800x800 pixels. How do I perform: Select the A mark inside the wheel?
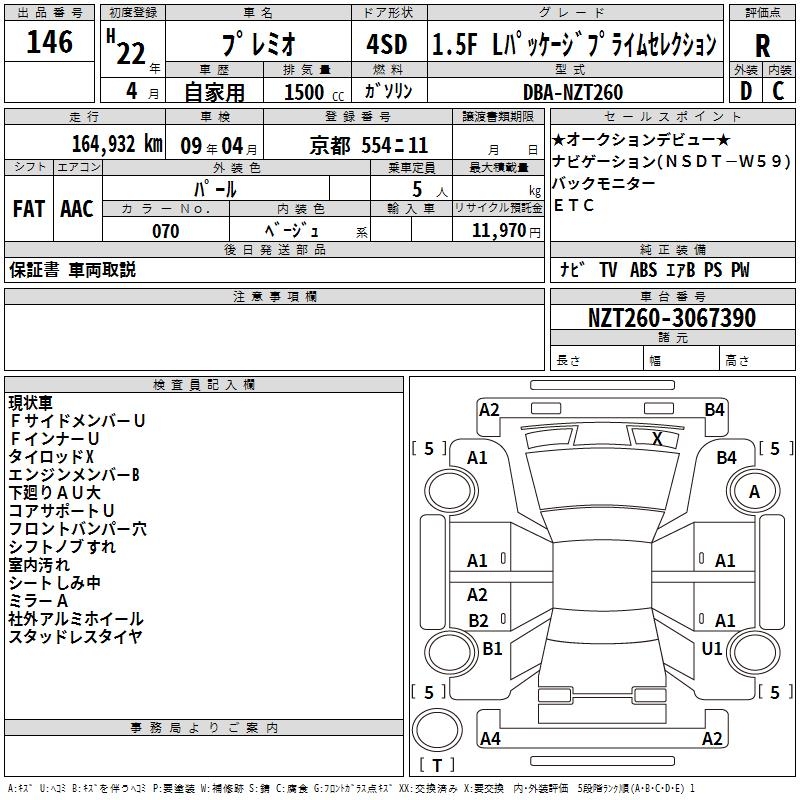754,492
